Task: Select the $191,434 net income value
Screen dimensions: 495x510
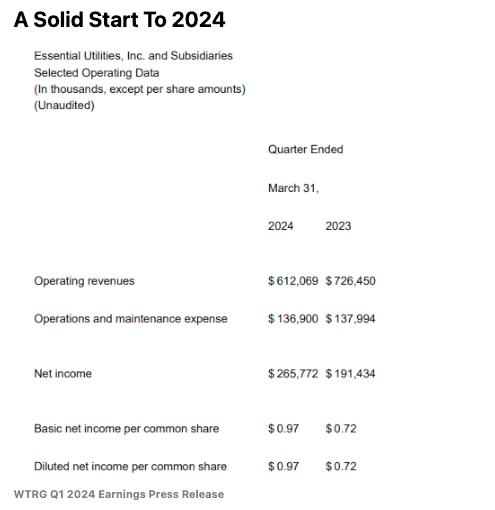Action: tap(351, 373)
